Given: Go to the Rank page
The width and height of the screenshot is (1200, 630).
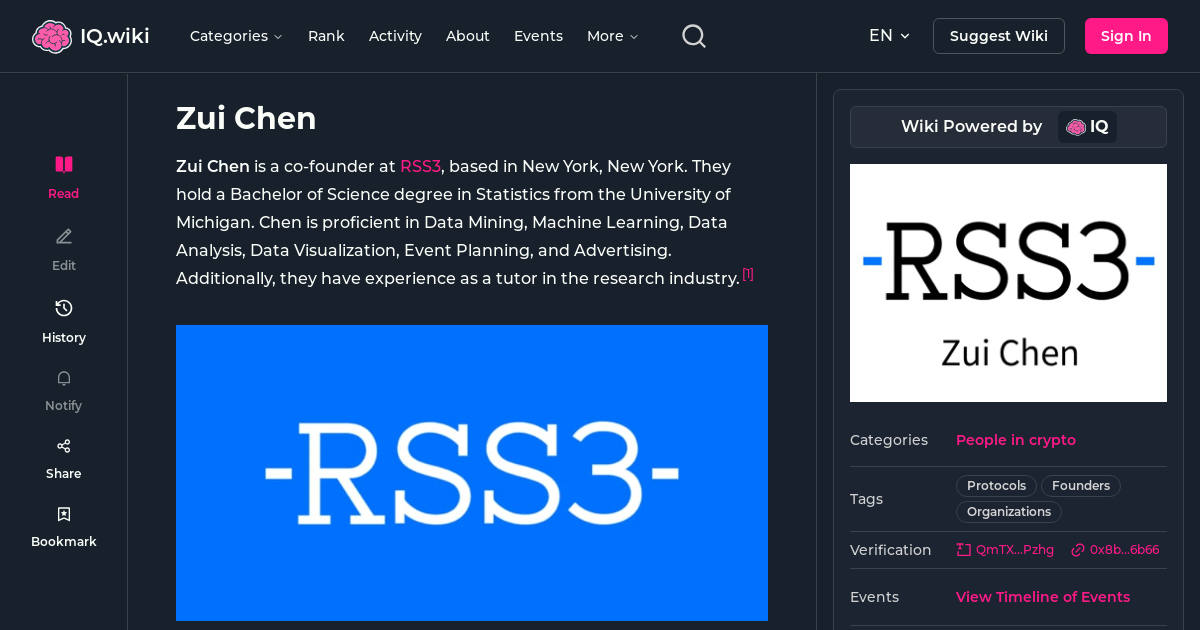Looking at the screenshot, I should tap(326, 36).
